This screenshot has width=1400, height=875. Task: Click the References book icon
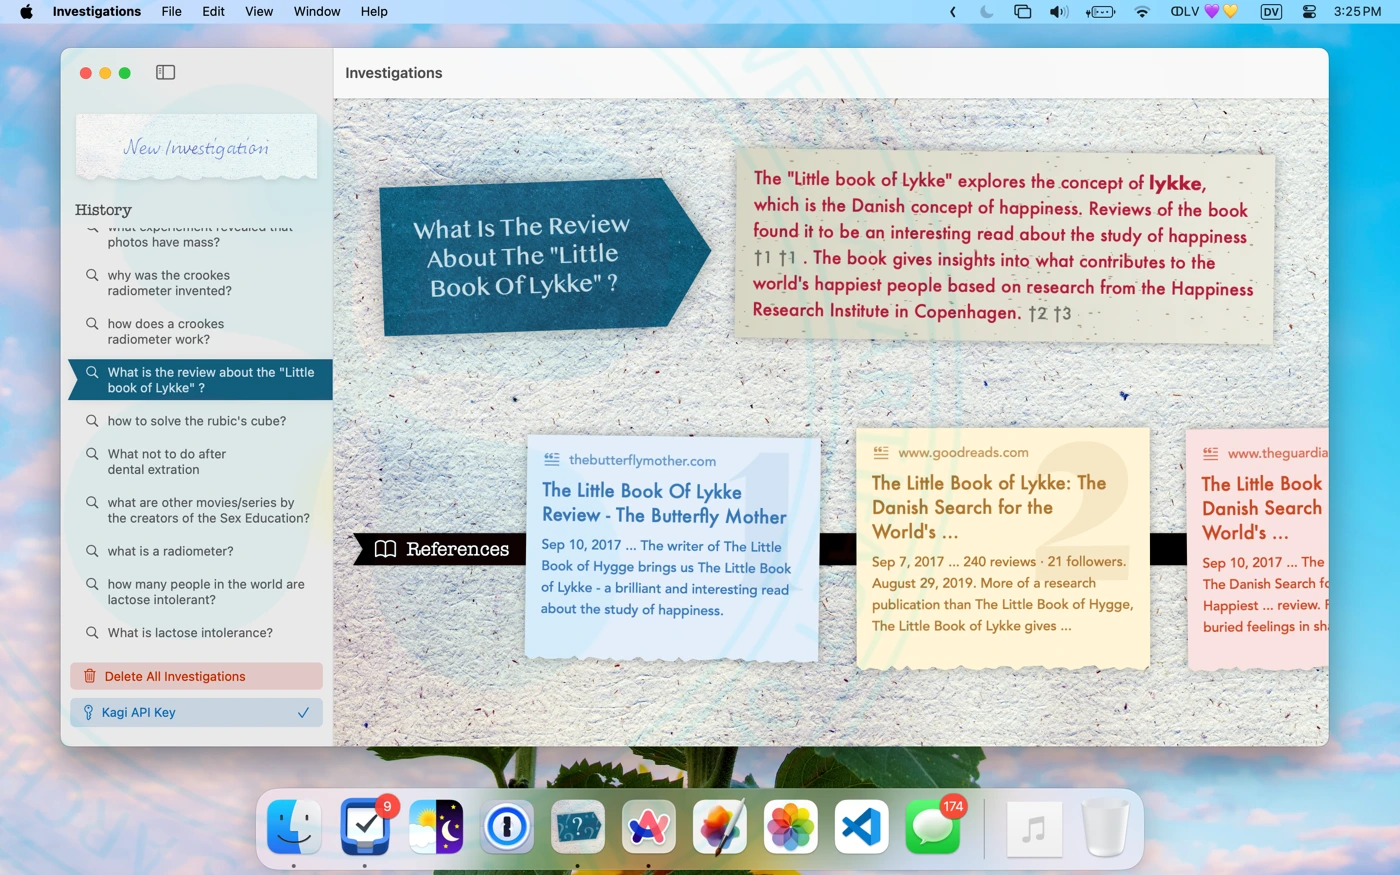[x=385, y=549]
